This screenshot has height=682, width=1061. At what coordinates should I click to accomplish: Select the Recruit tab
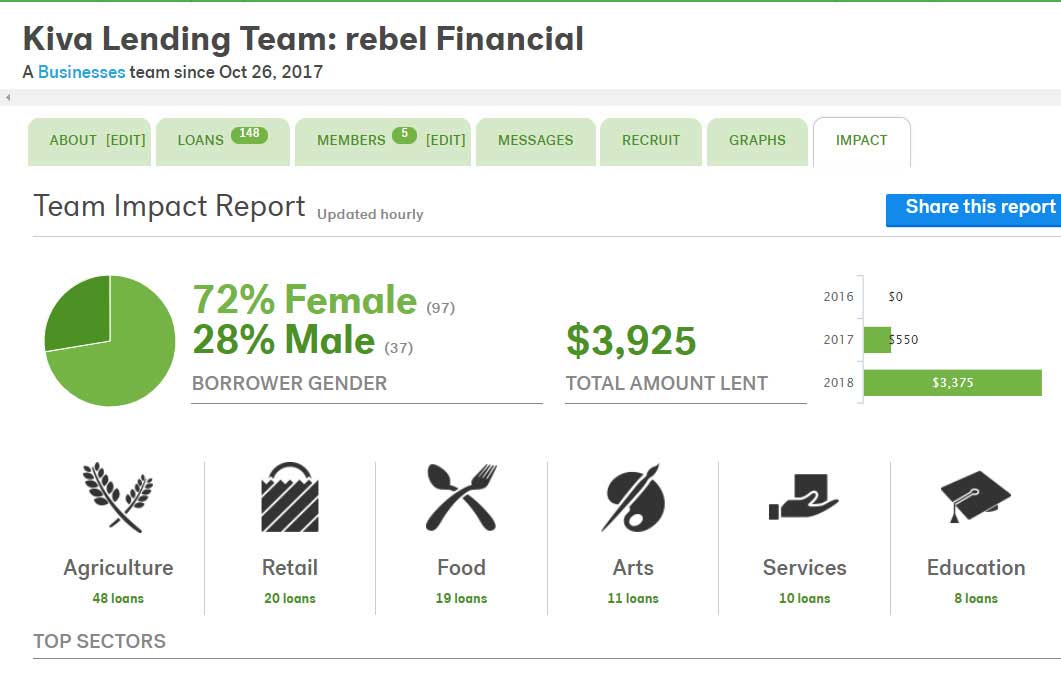click(x=651, y=141)
